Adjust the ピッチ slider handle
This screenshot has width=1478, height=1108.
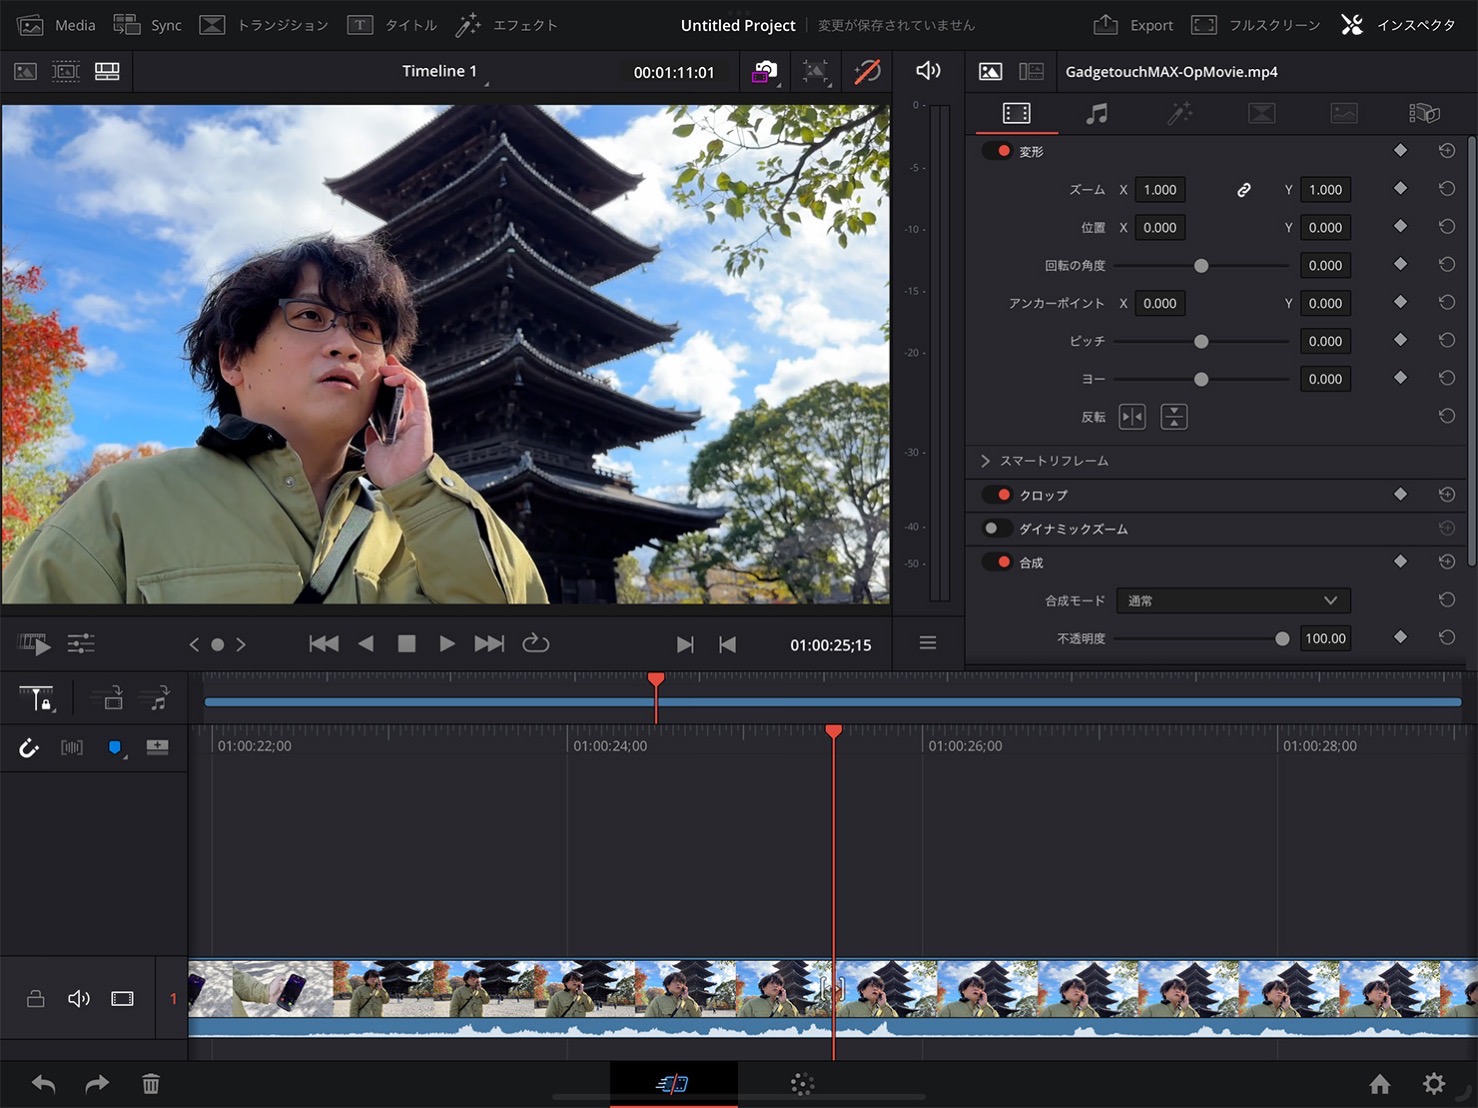coord(1201,342)
